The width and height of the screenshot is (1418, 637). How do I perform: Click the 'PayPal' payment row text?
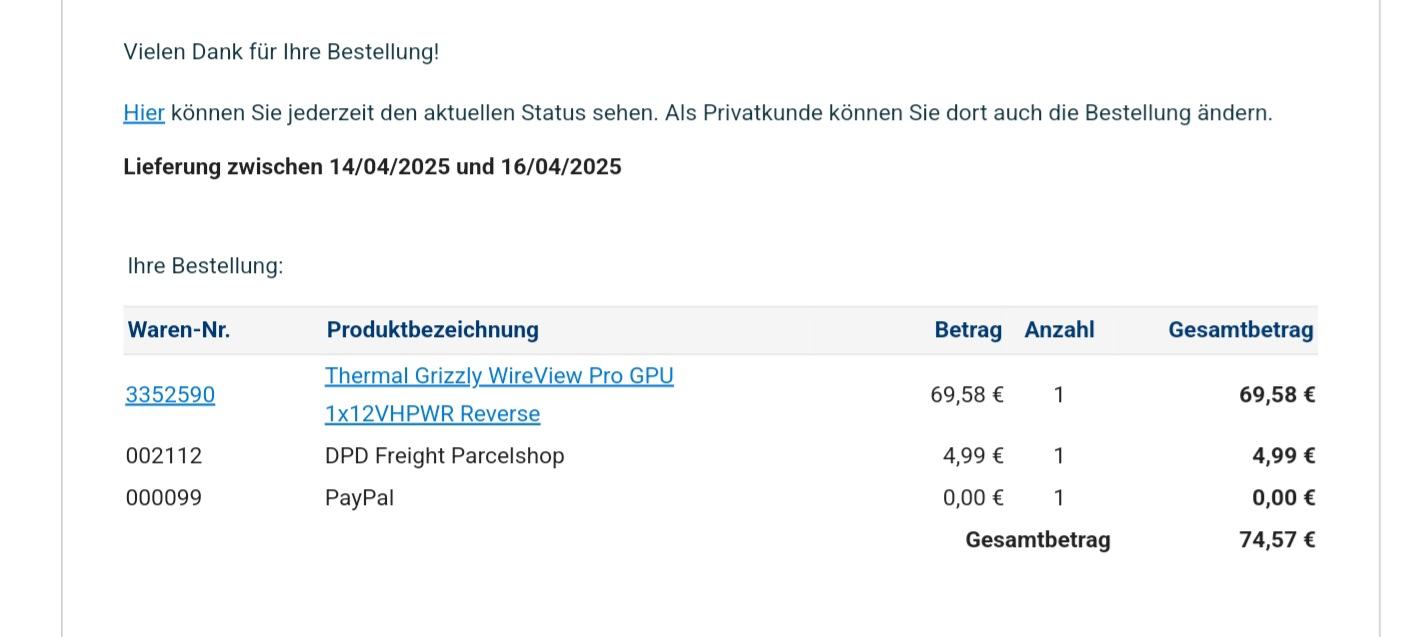tap(359, 498)
